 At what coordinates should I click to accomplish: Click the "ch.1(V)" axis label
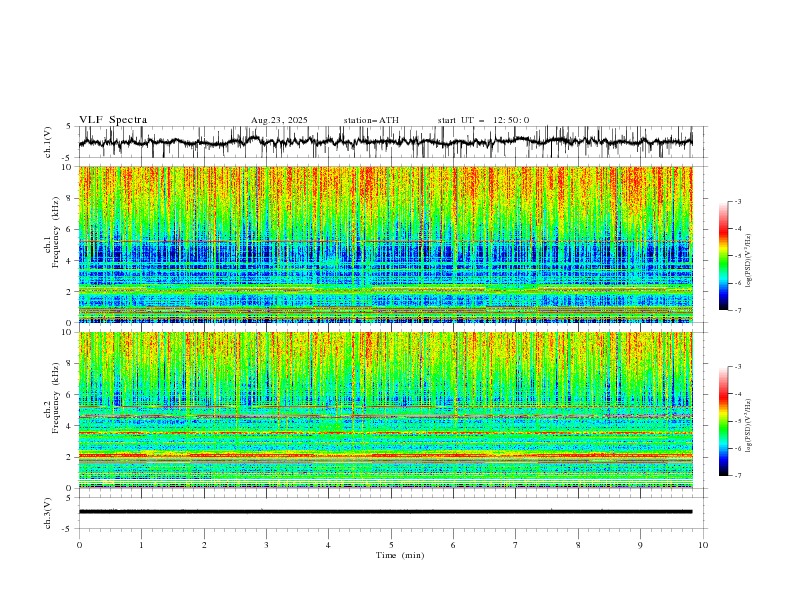[x=48, y=142]
